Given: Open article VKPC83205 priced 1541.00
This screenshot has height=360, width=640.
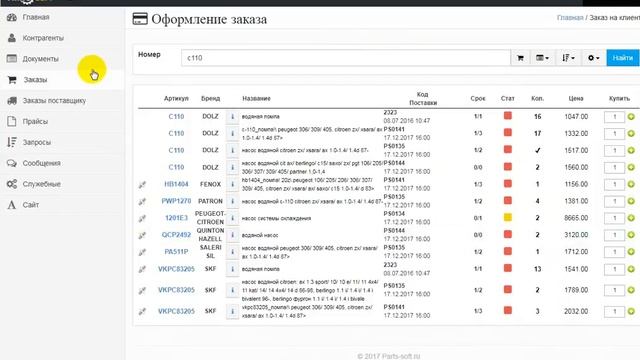Looking at the screenshot, I should pyautogui.click(x=176, y=269).
